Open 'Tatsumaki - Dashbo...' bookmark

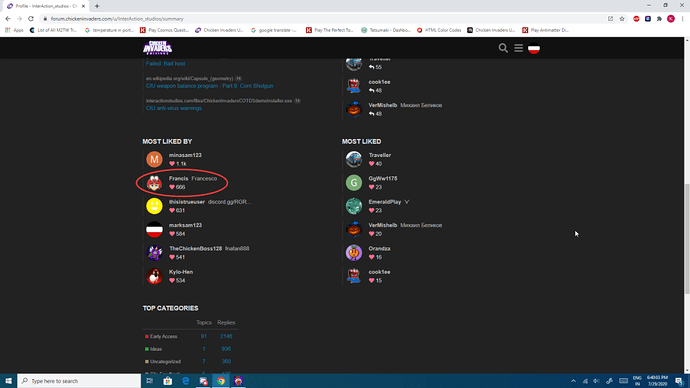click(385, 30)
